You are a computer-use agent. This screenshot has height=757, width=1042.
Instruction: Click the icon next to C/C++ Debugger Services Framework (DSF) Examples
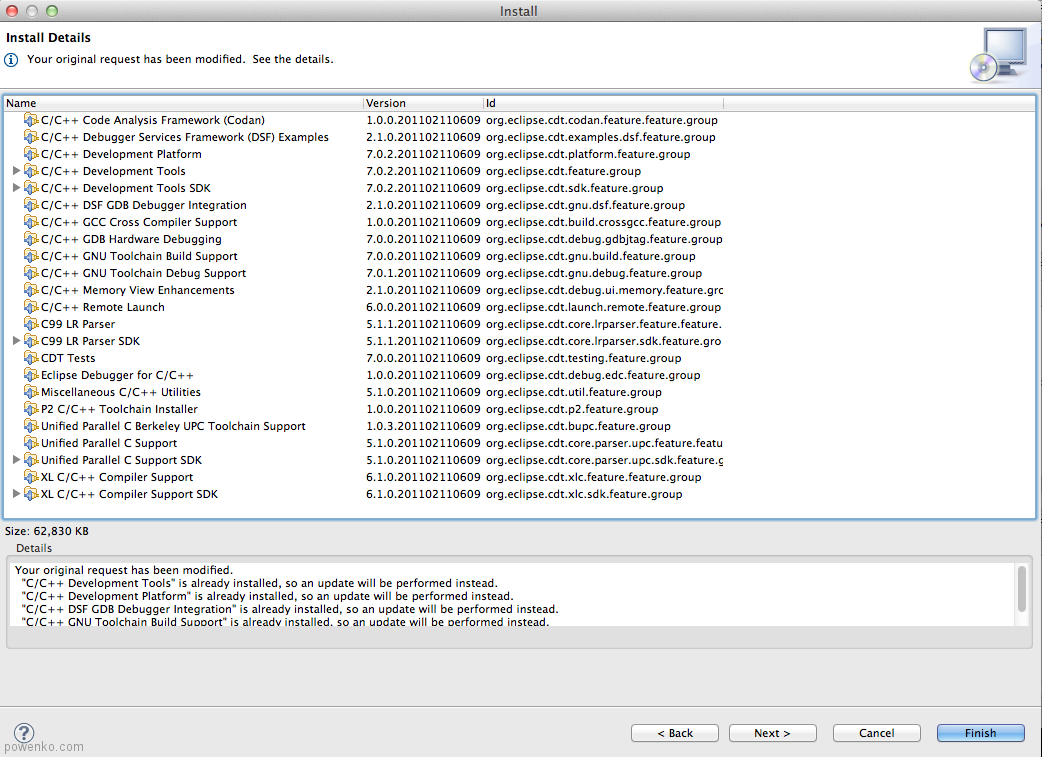(x=31, y=137)
